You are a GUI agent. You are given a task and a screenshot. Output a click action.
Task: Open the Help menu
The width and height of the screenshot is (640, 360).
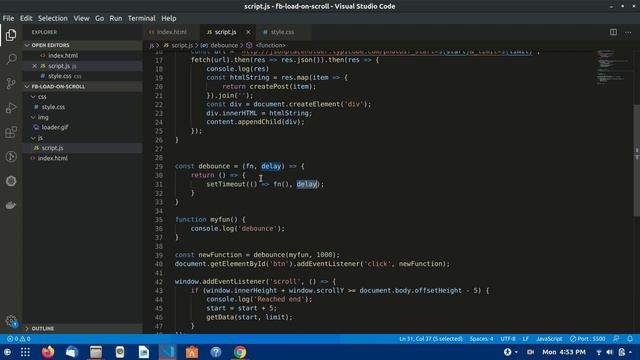tap(169, 18)
